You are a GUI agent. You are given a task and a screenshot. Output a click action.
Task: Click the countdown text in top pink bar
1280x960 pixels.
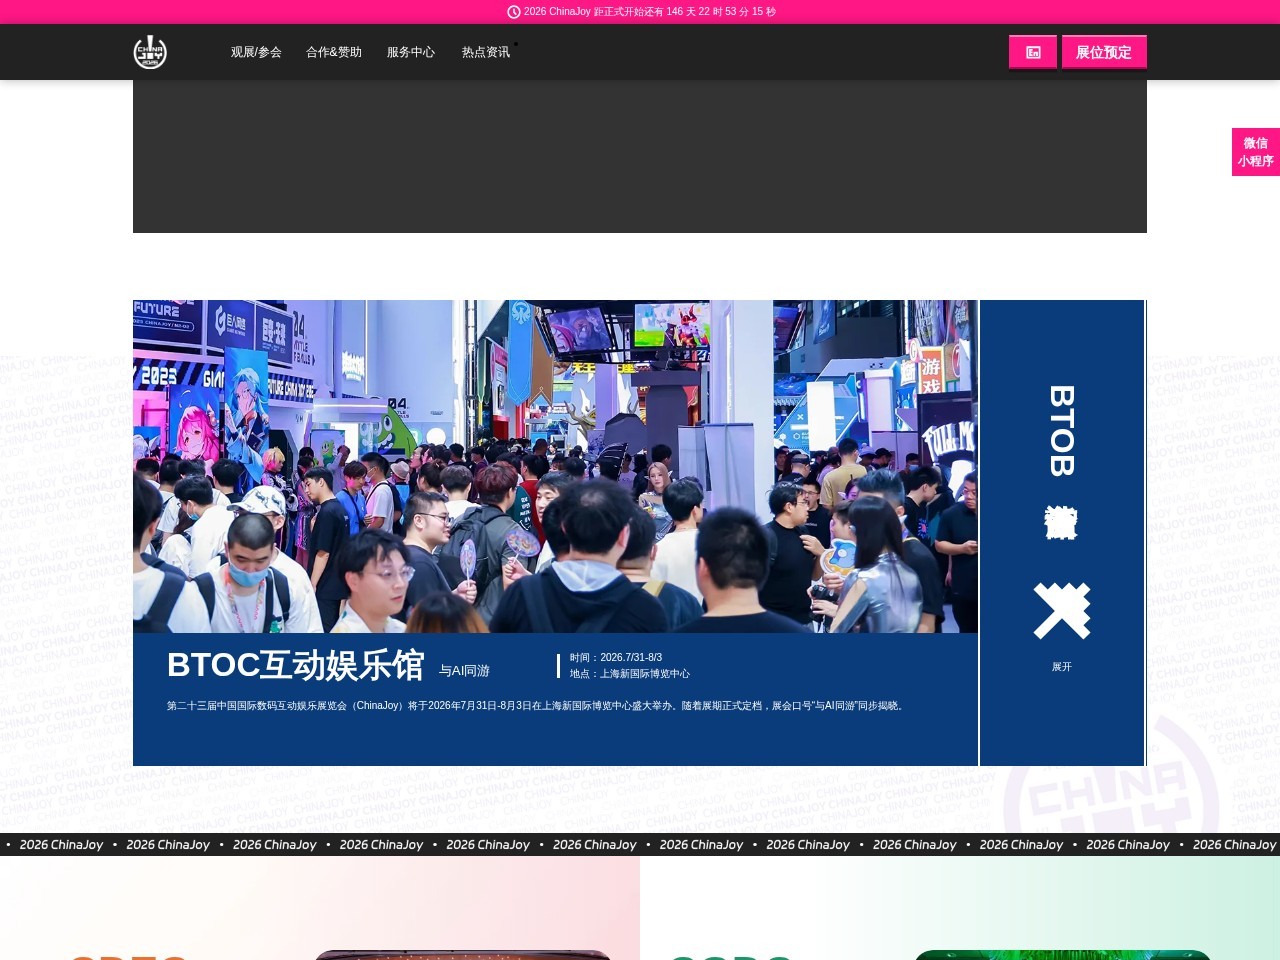coord(649,12)
